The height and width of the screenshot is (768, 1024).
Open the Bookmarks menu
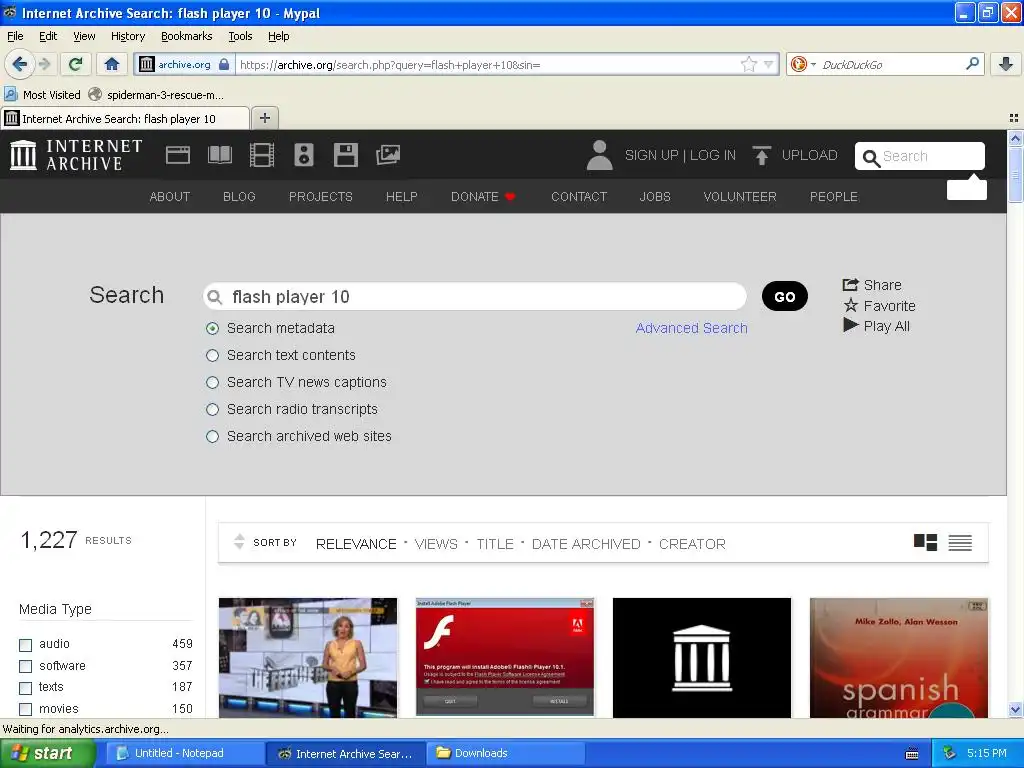(x=186, y=36)
